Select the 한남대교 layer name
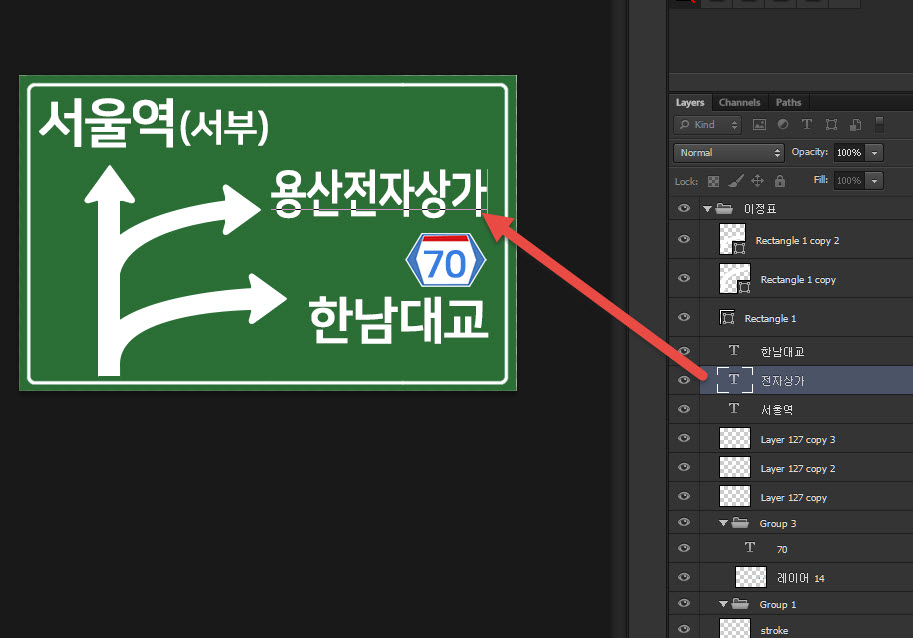Screen dimensions: 913x638 coord(782,352)
